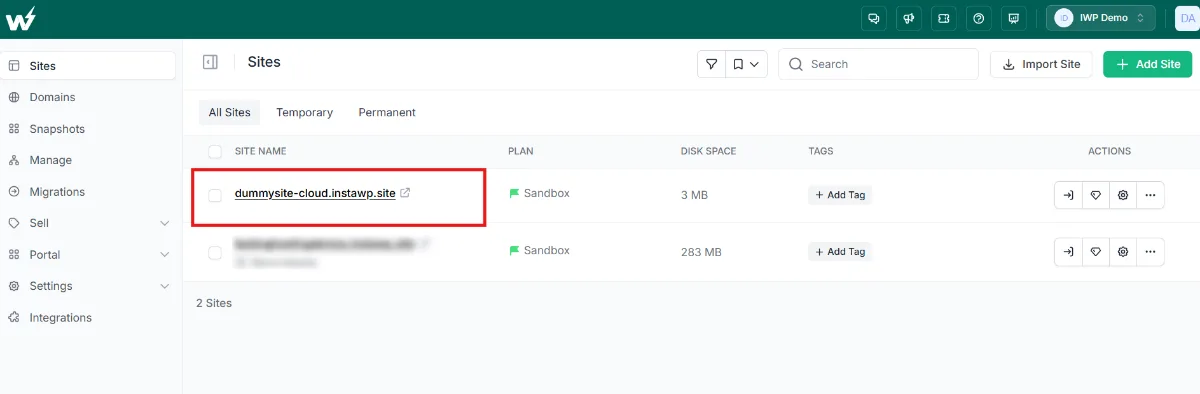1200x394 pixels.
Task: Expand the Portal menu in sidebar
Action: (x=88, y=255)
